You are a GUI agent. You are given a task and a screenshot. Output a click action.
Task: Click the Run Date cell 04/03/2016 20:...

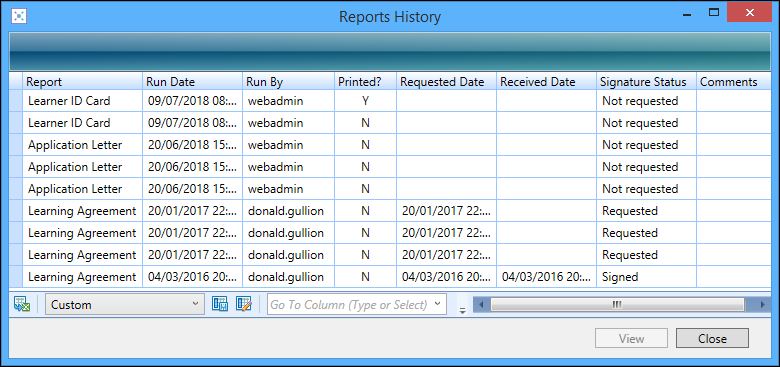193,277
